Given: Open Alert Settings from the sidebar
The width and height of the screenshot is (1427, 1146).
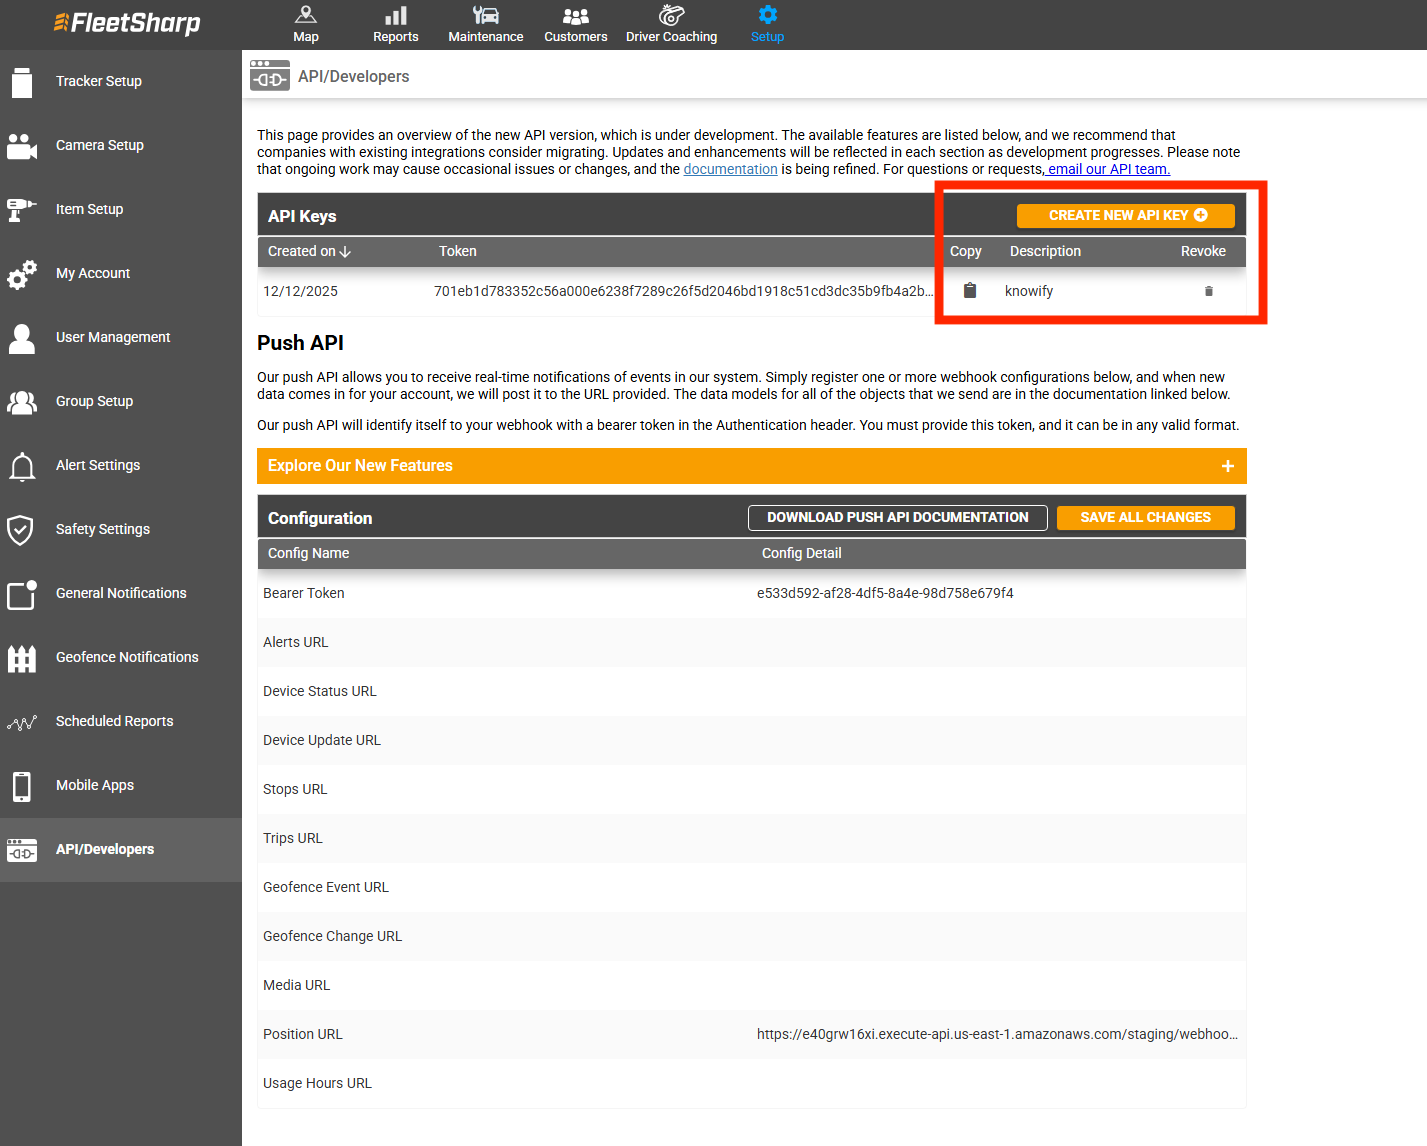Looking at the screenshot, I should (98, 465).
